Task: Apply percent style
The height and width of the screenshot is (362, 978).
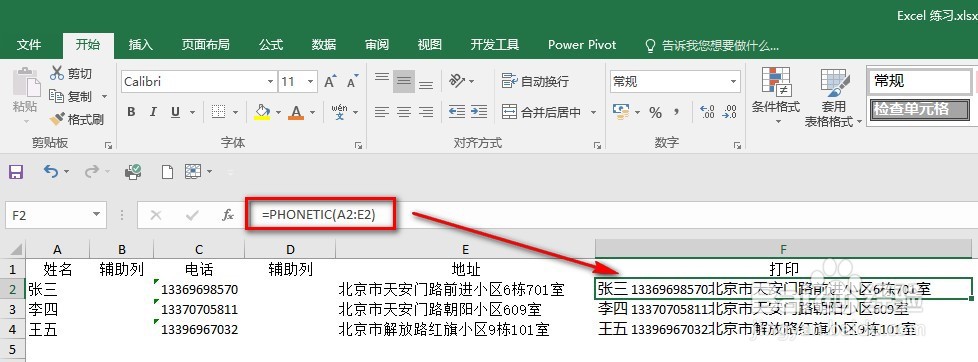Action: point(655,112)
